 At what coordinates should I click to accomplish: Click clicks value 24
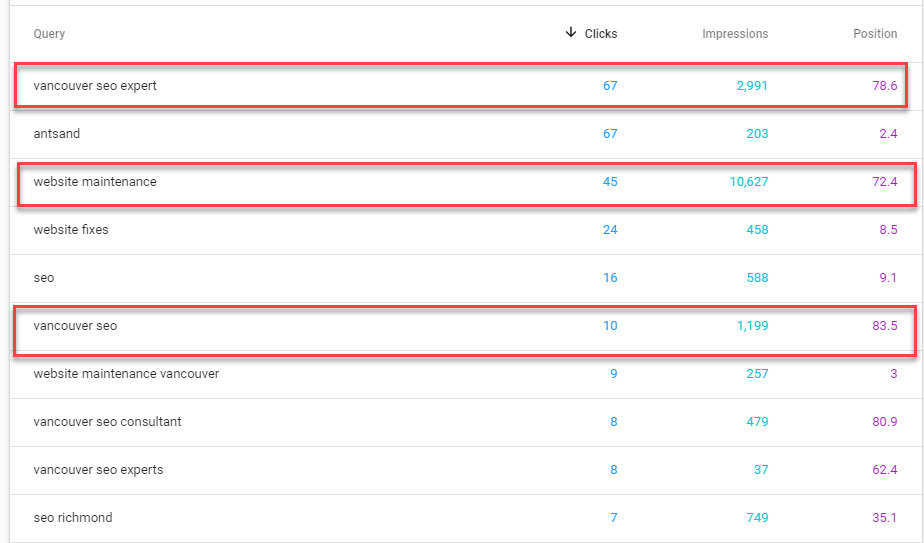610,230
